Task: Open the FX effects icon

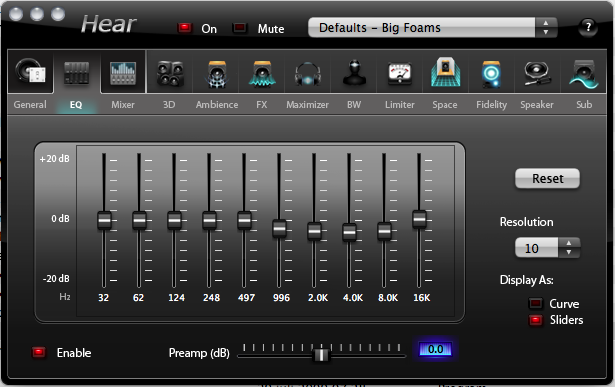Action: coord(262,74)
